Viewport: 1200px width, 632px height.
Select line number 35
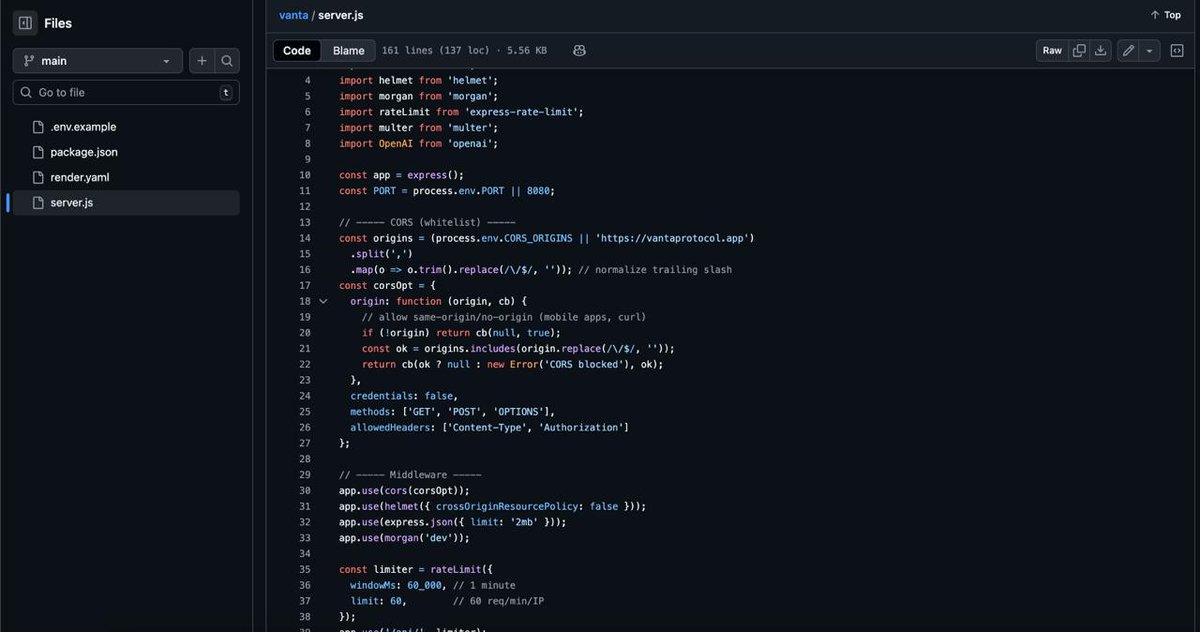click(x=304, y=569)
